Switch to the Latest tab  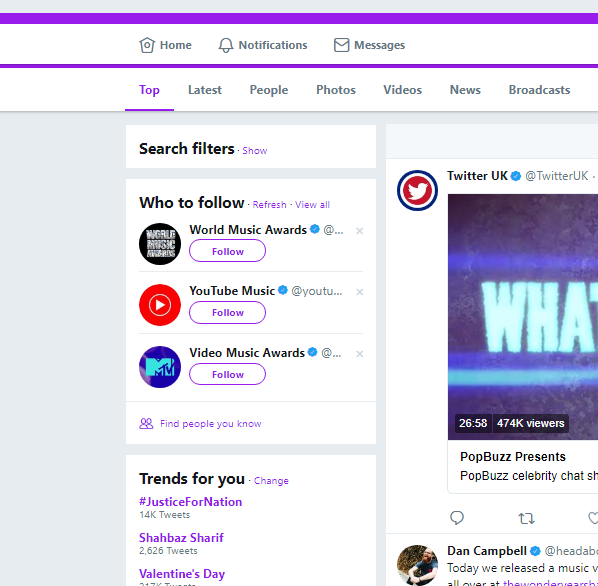click(x=204, y=90)
